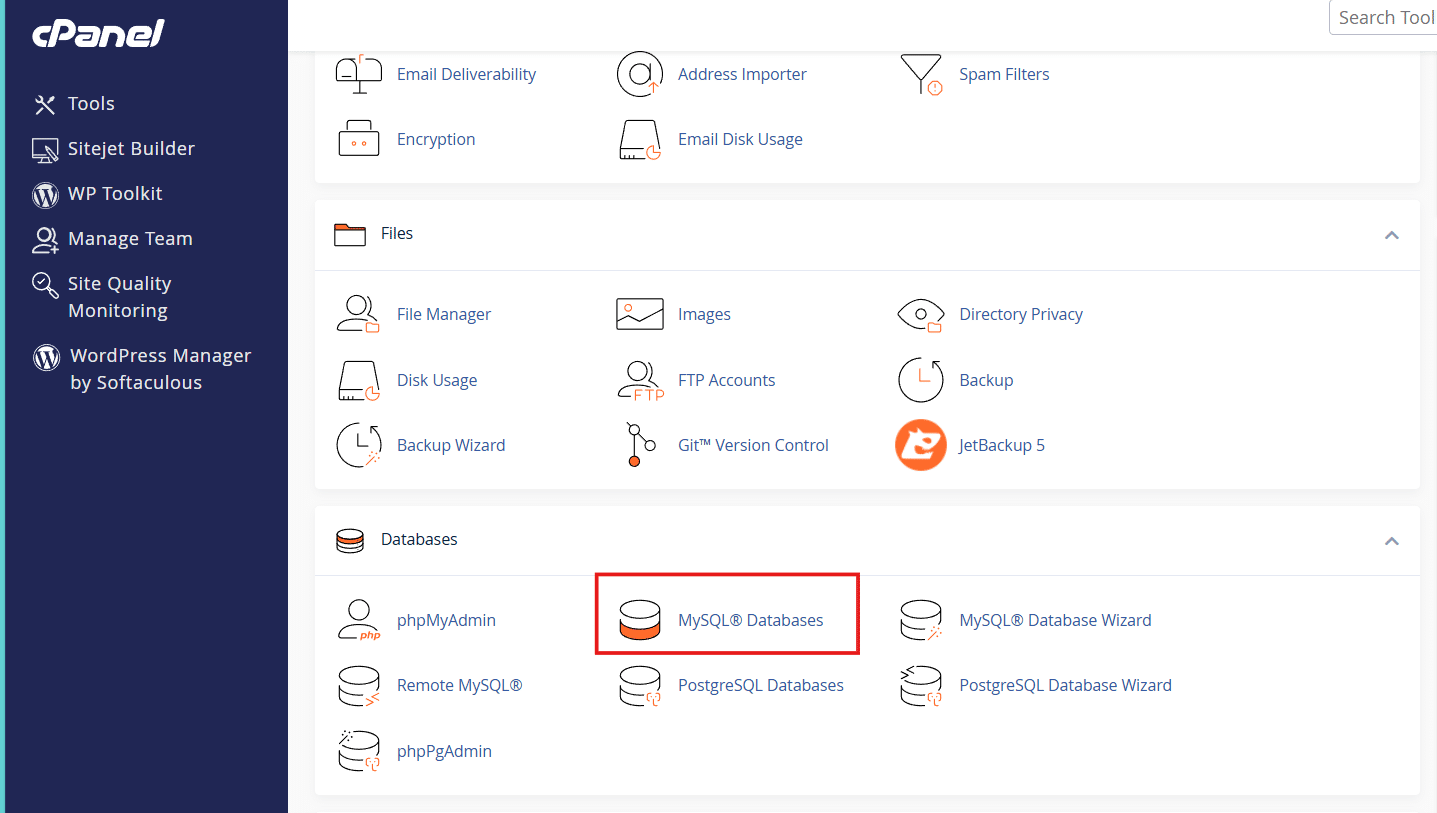Click the Email Disk Usage link
The image size is (1437, 813).
pos(740,139)
